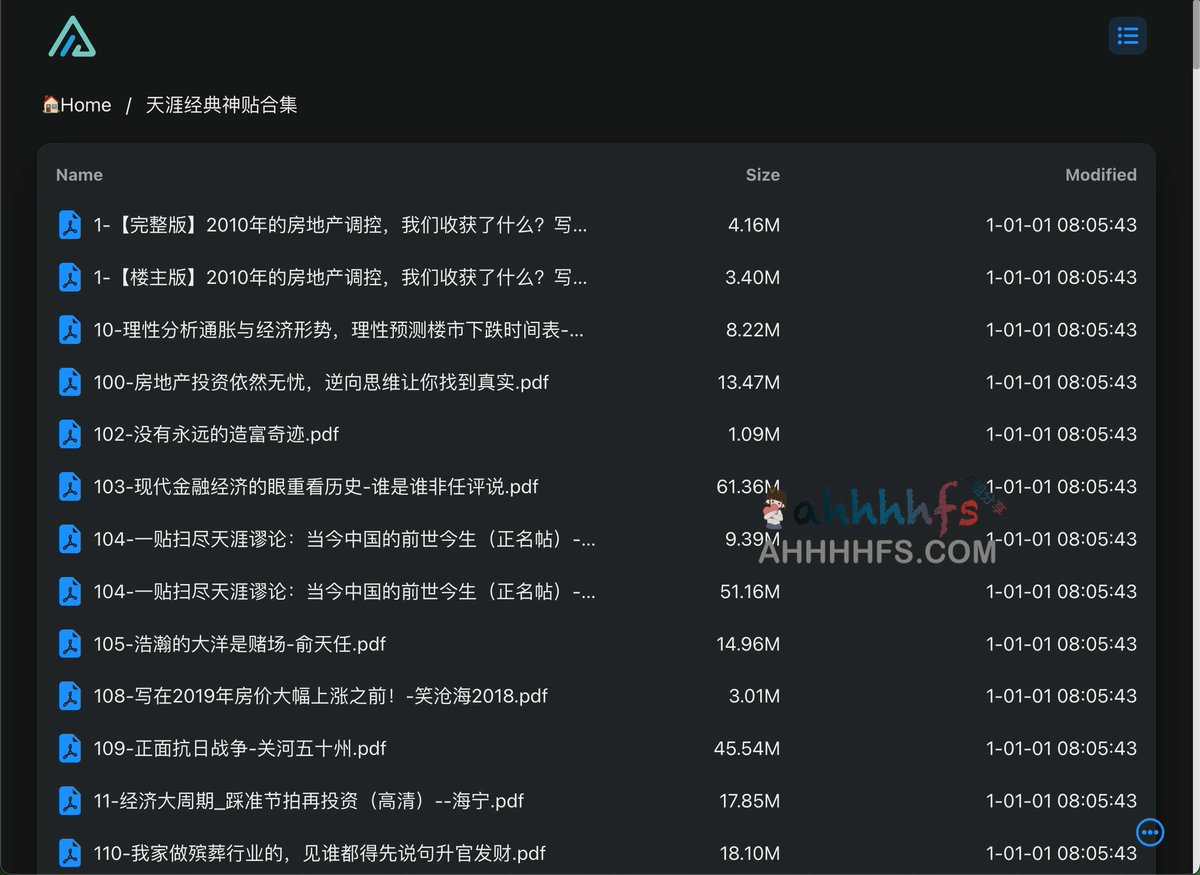Viewport: 1200px width, 875px height.
Task: Open 100-房地产投资依然无忧 pdf
Action: point(321,382)
